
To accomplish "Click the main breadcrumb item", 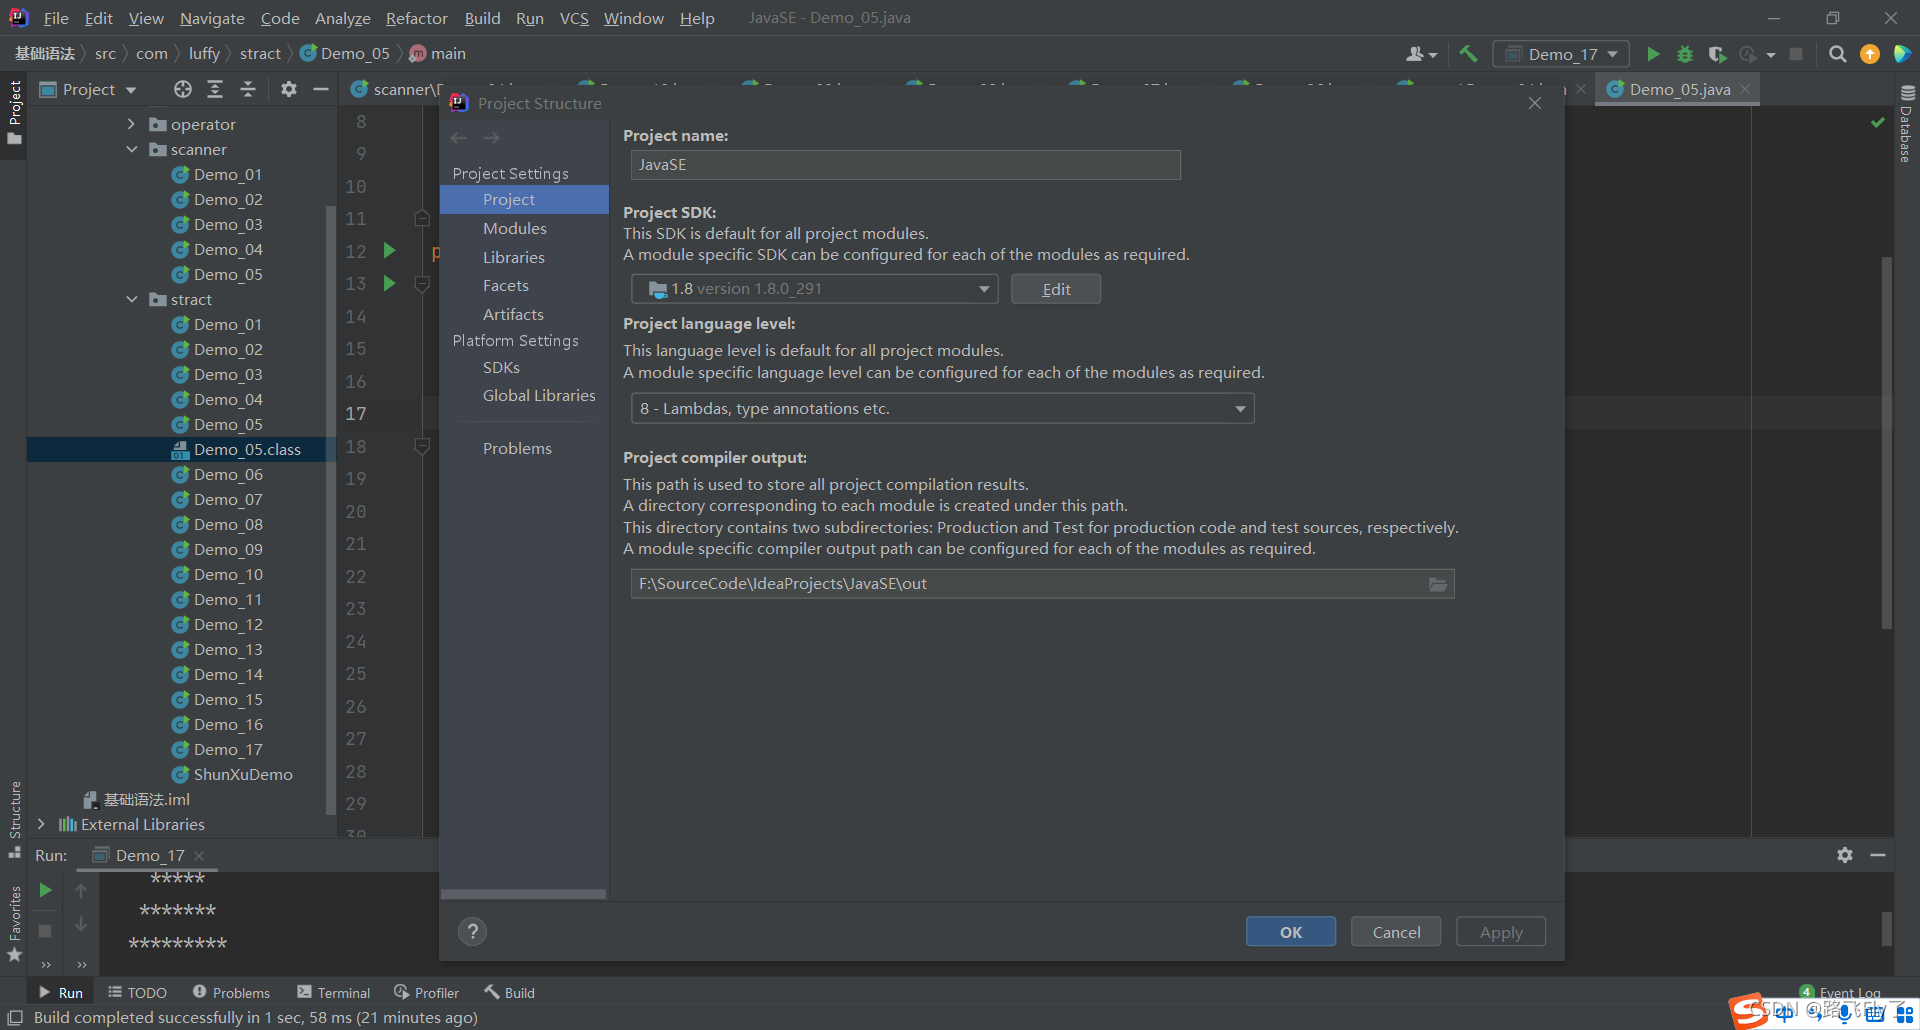I will pos(437,54).
